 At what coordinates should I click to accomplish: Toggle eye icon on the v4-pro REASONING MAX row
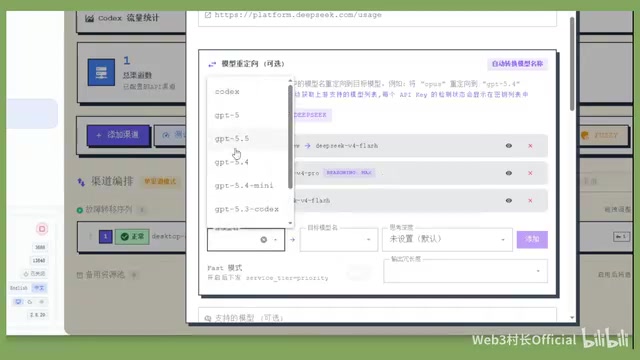pos(509,173)
